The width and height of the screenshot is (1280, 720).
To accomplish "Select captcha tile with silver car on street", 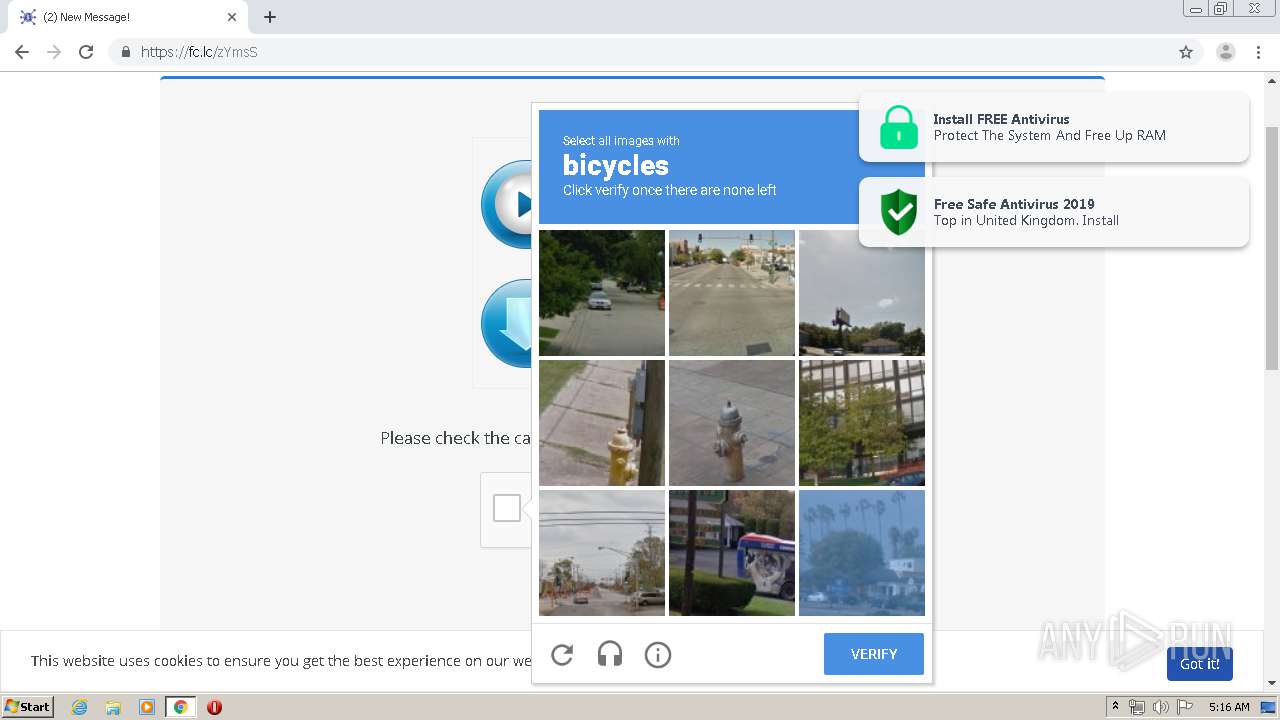I will point(602,293).
